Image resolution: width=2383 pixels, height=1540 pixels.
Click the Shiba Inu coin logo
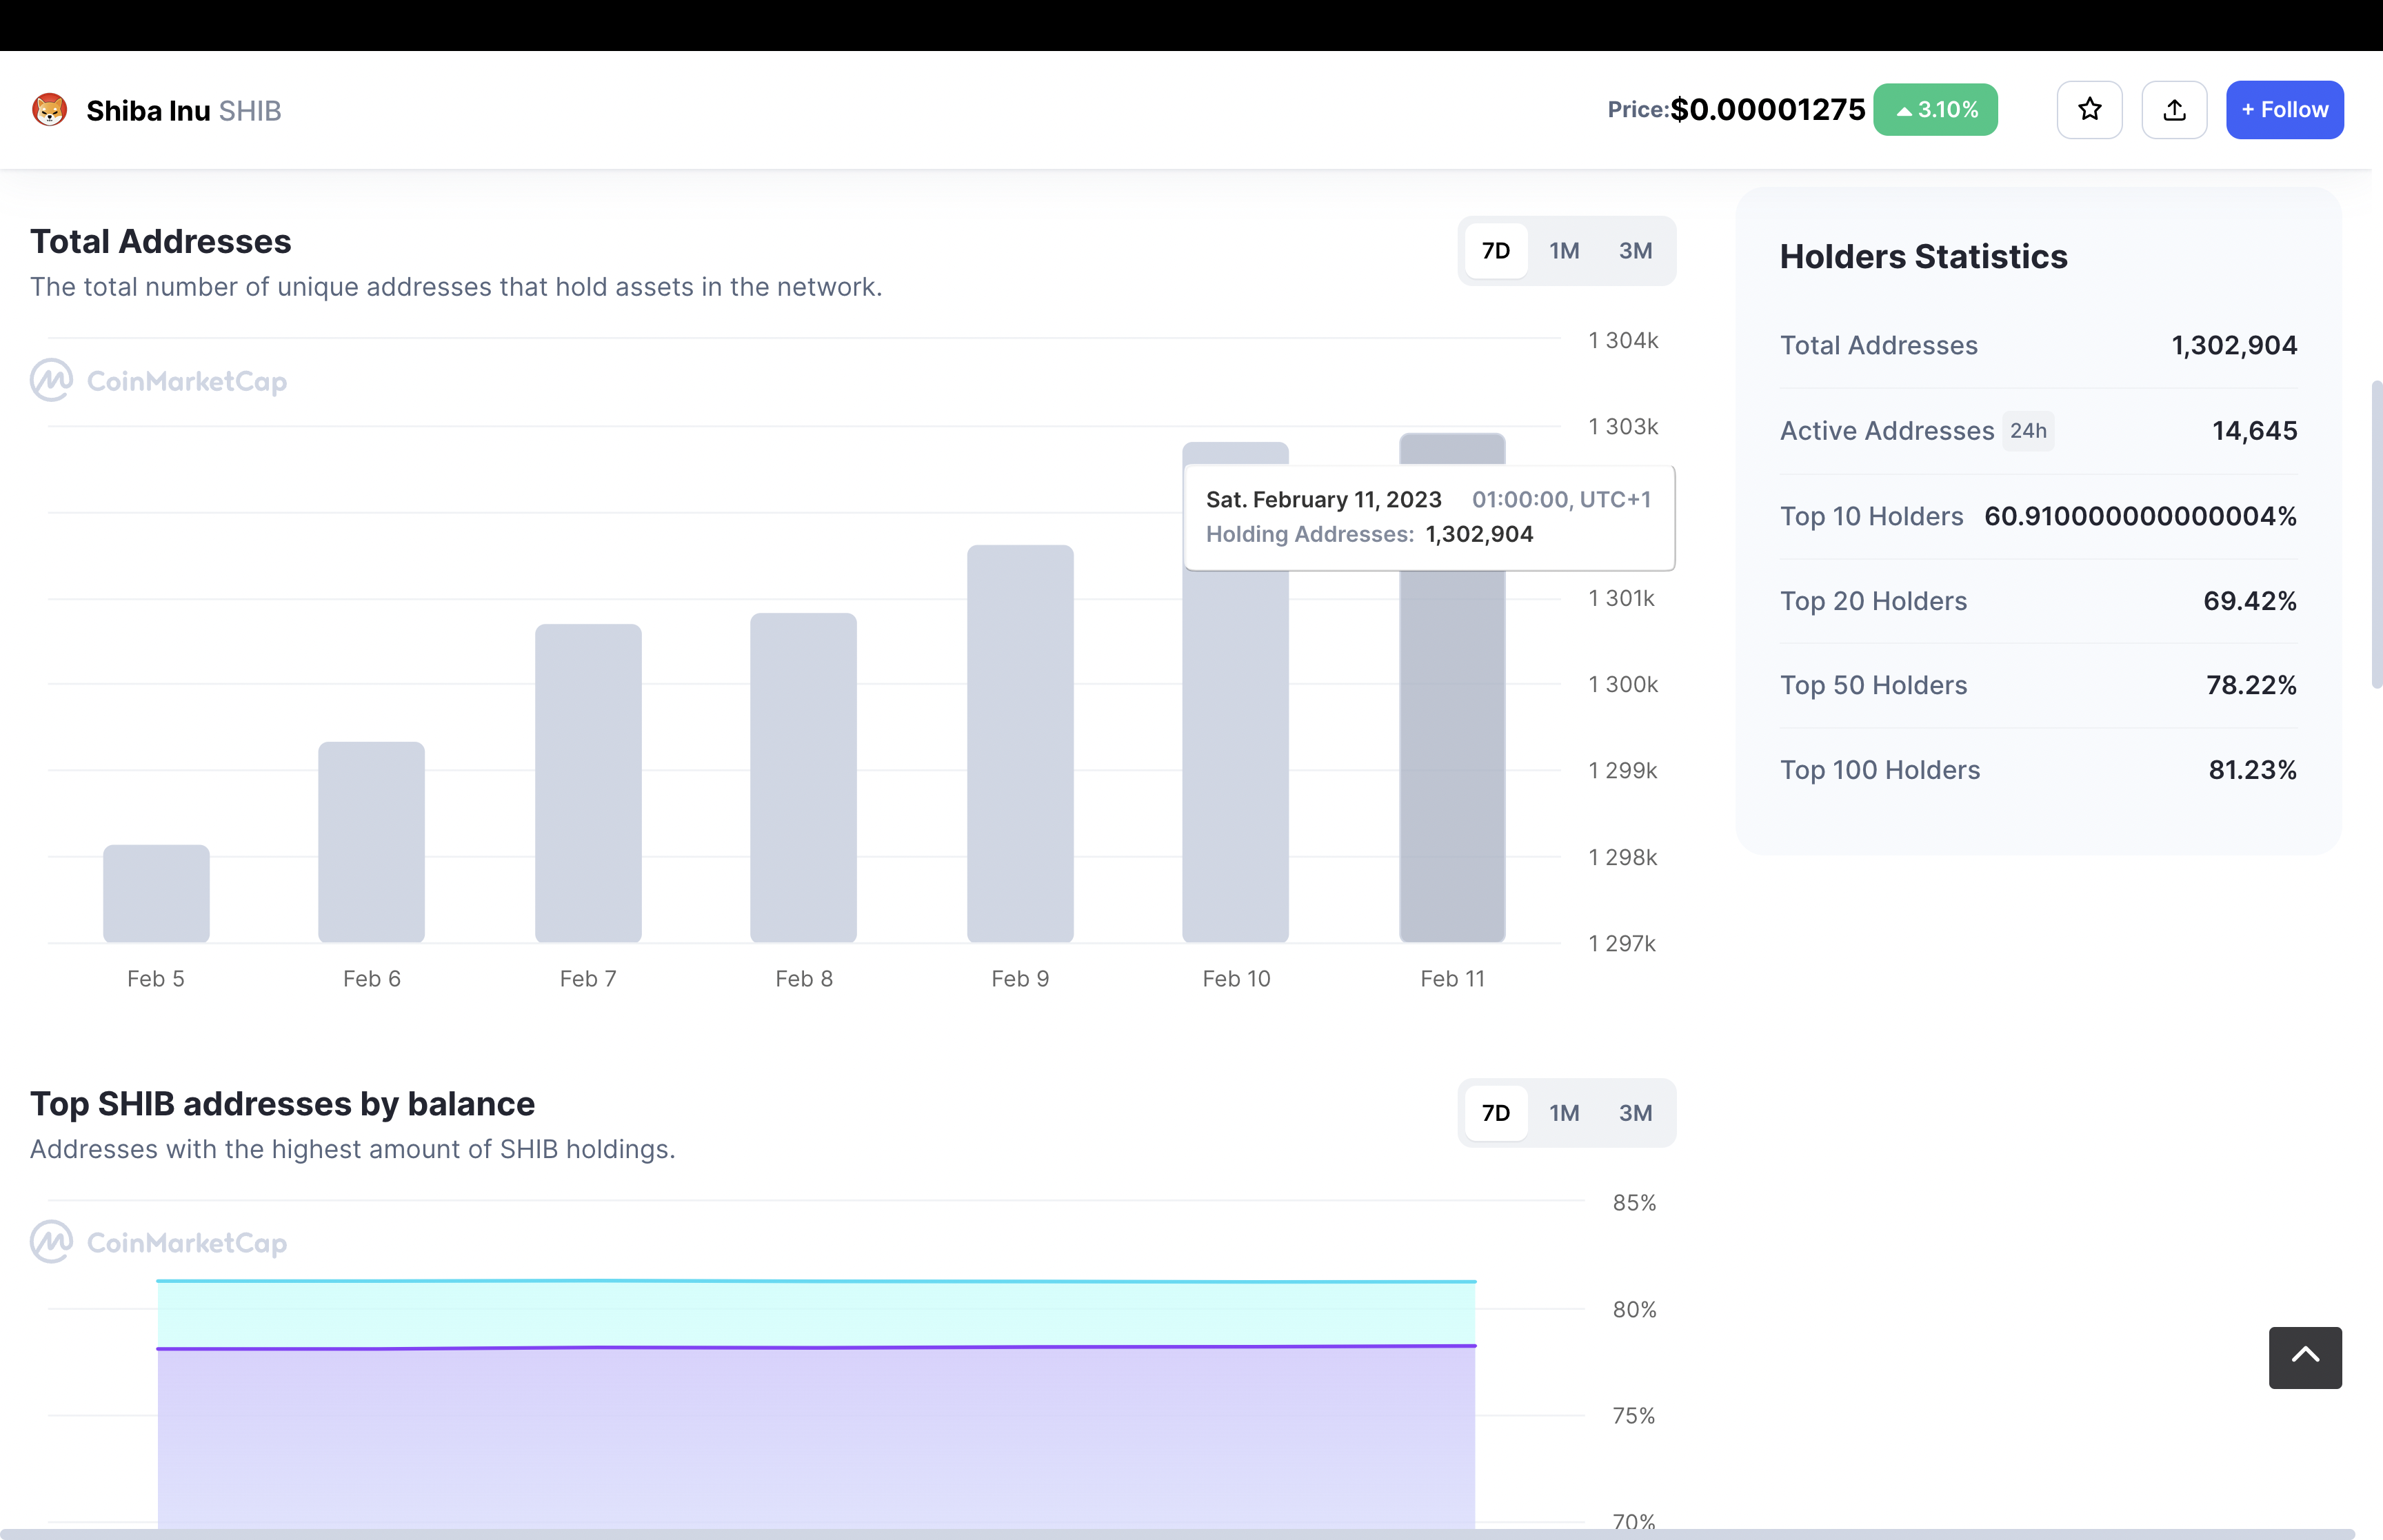tap(50, 110)
